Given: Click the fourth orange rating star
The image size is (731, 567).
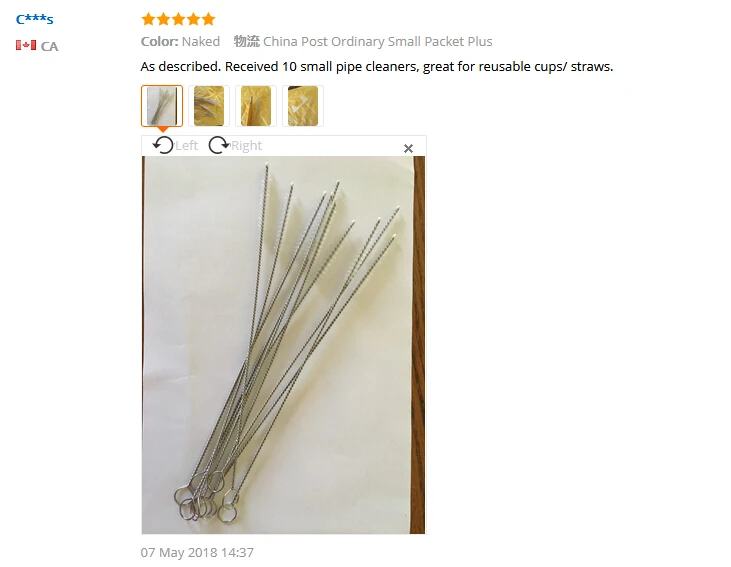Looking at the screenshot, I should [x=193, y=19].
